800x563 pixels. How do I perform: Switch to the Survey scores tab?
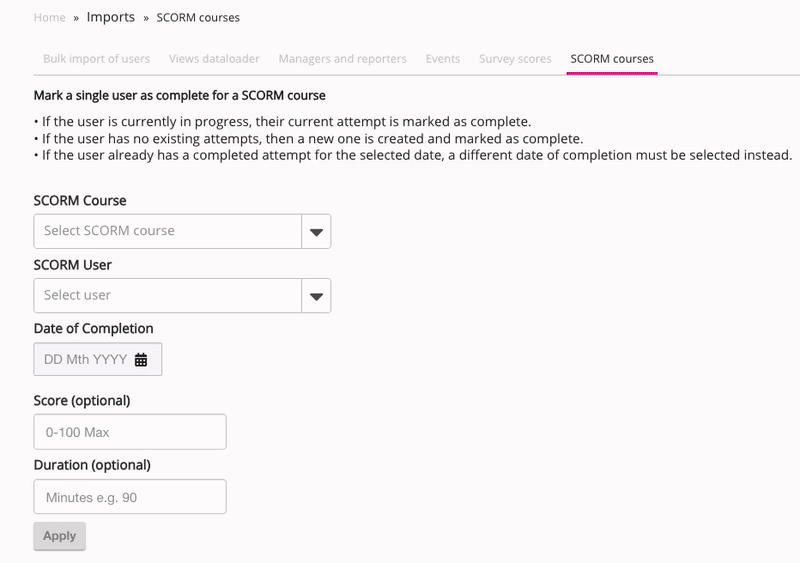(515, 59)
